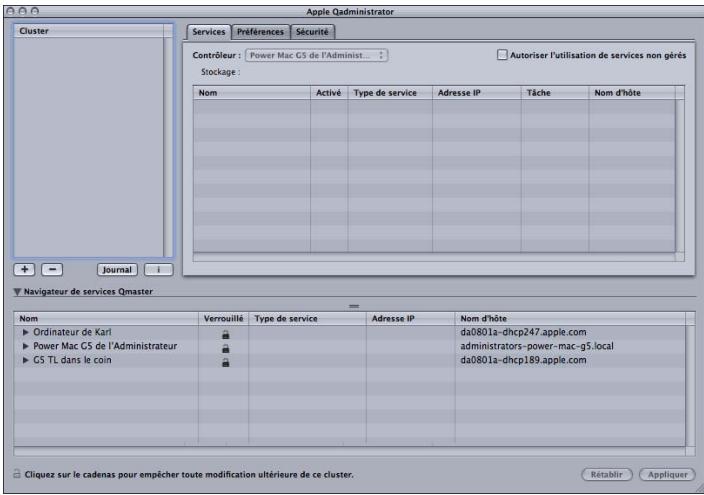Click the horizontal scrollbar under navigator table
This screenshot has height=495, width=704.
click(x=349, y=451)
